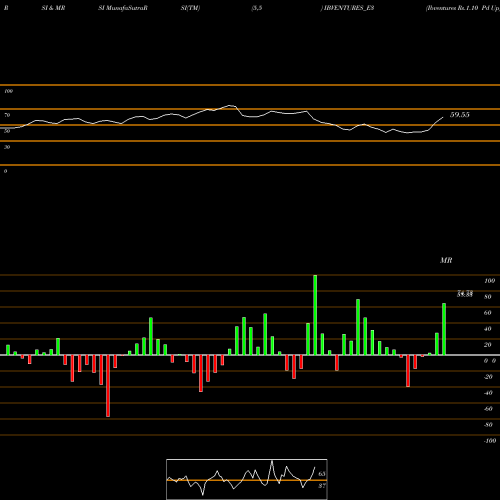Click the '(5,5' parameter text
The image size is (500, 500).
click(x=257, y=8)
